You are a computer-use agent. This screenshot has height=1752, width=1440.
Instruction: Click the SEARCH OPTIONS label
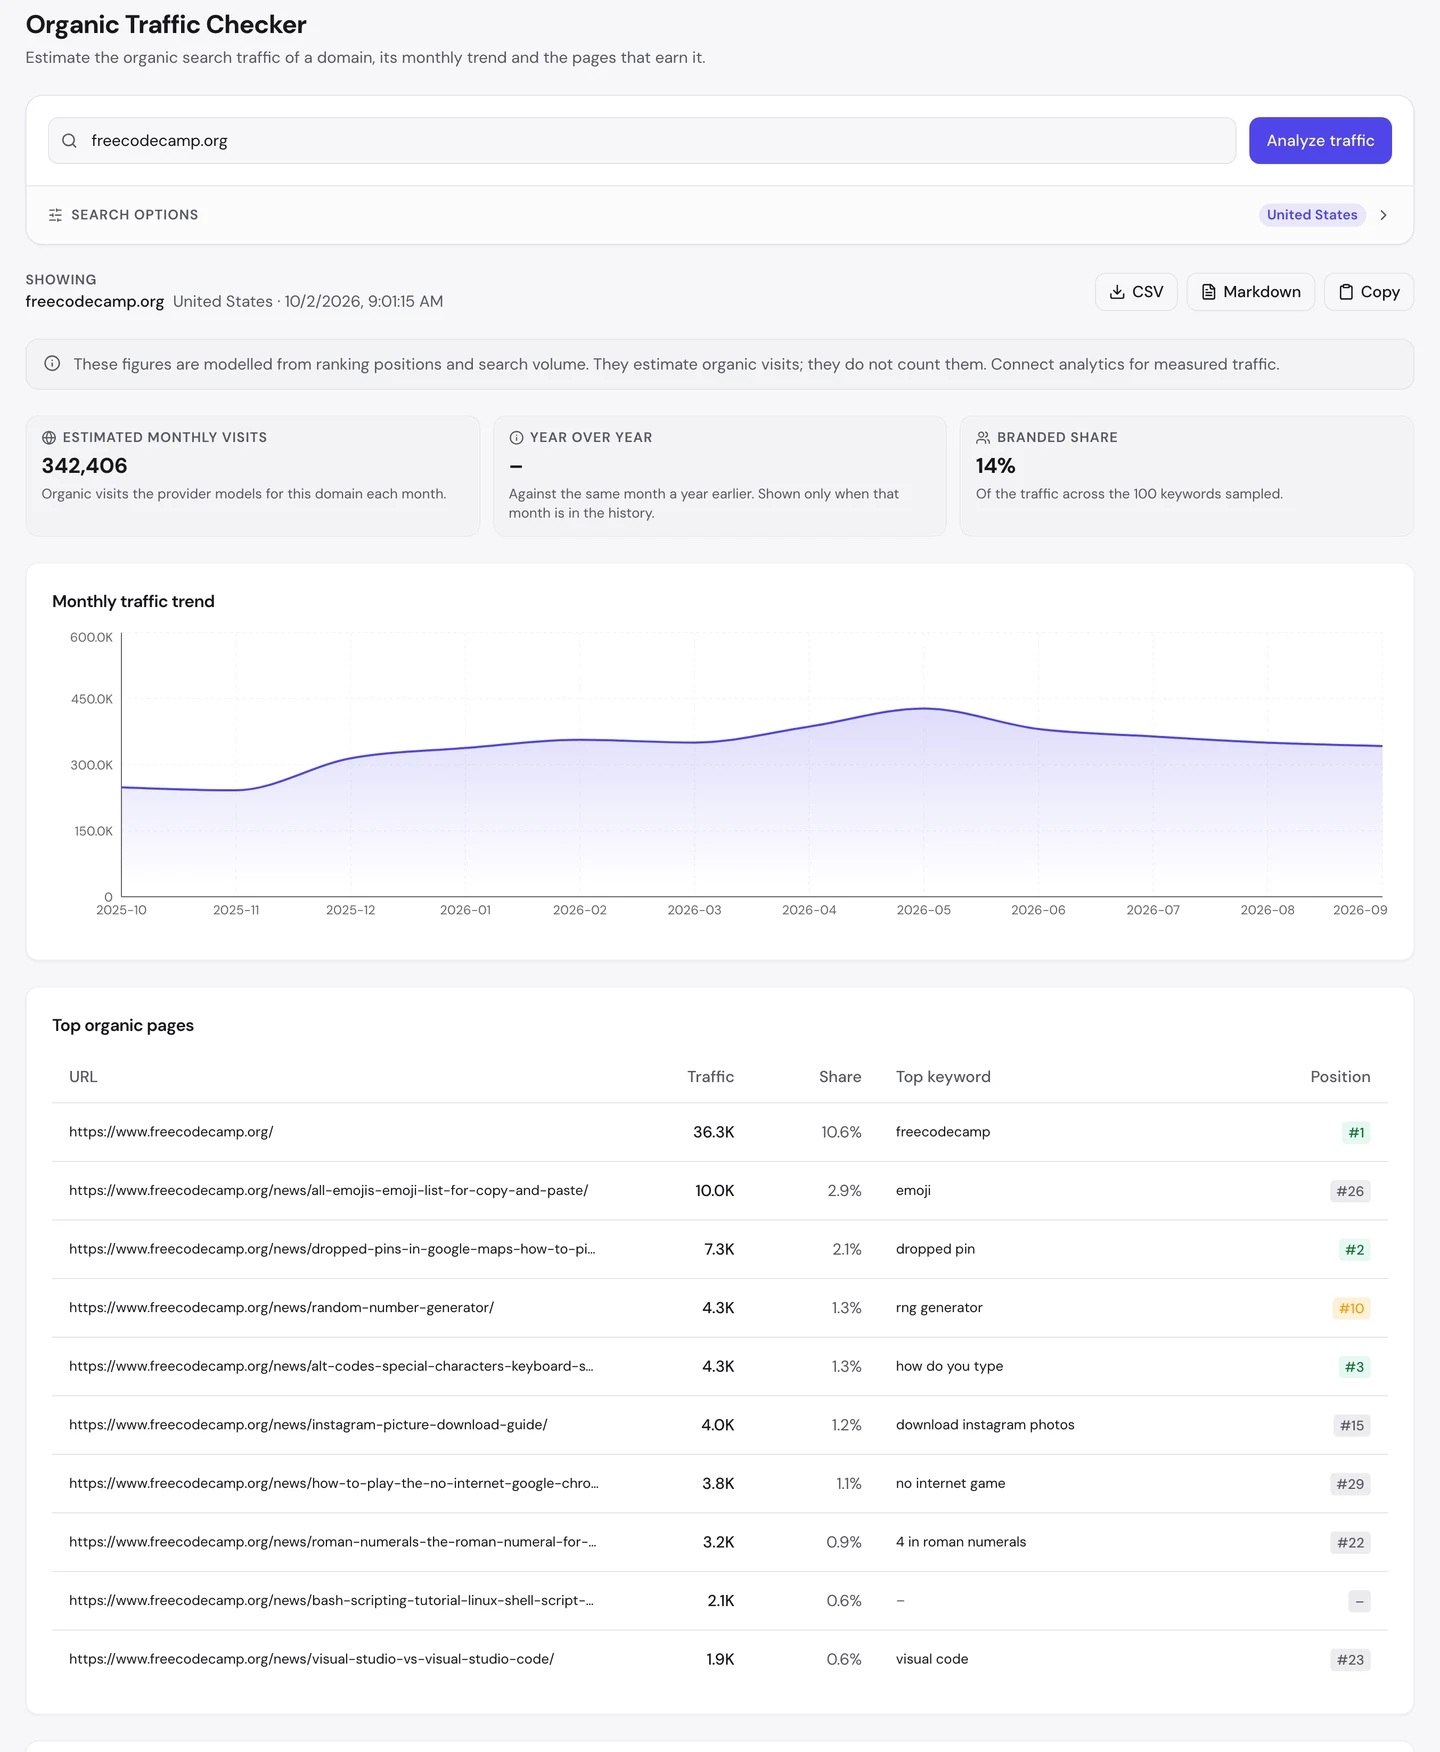coord(135,215)
